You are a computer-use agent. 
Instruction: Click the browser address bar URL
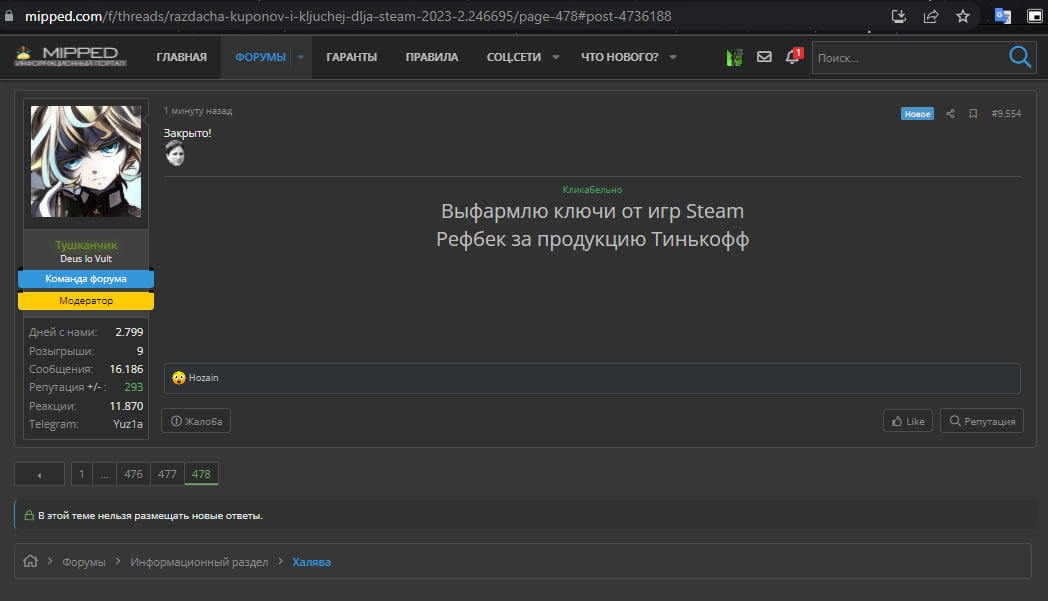tap(348, 16)
